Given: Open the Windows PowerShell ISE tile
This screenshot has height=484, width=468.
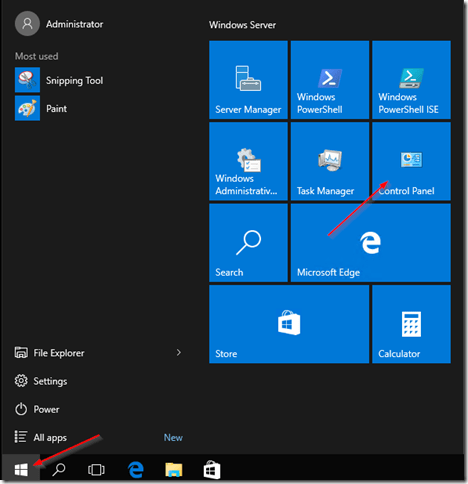Looking at the screenshot, I should click(411, 80).
